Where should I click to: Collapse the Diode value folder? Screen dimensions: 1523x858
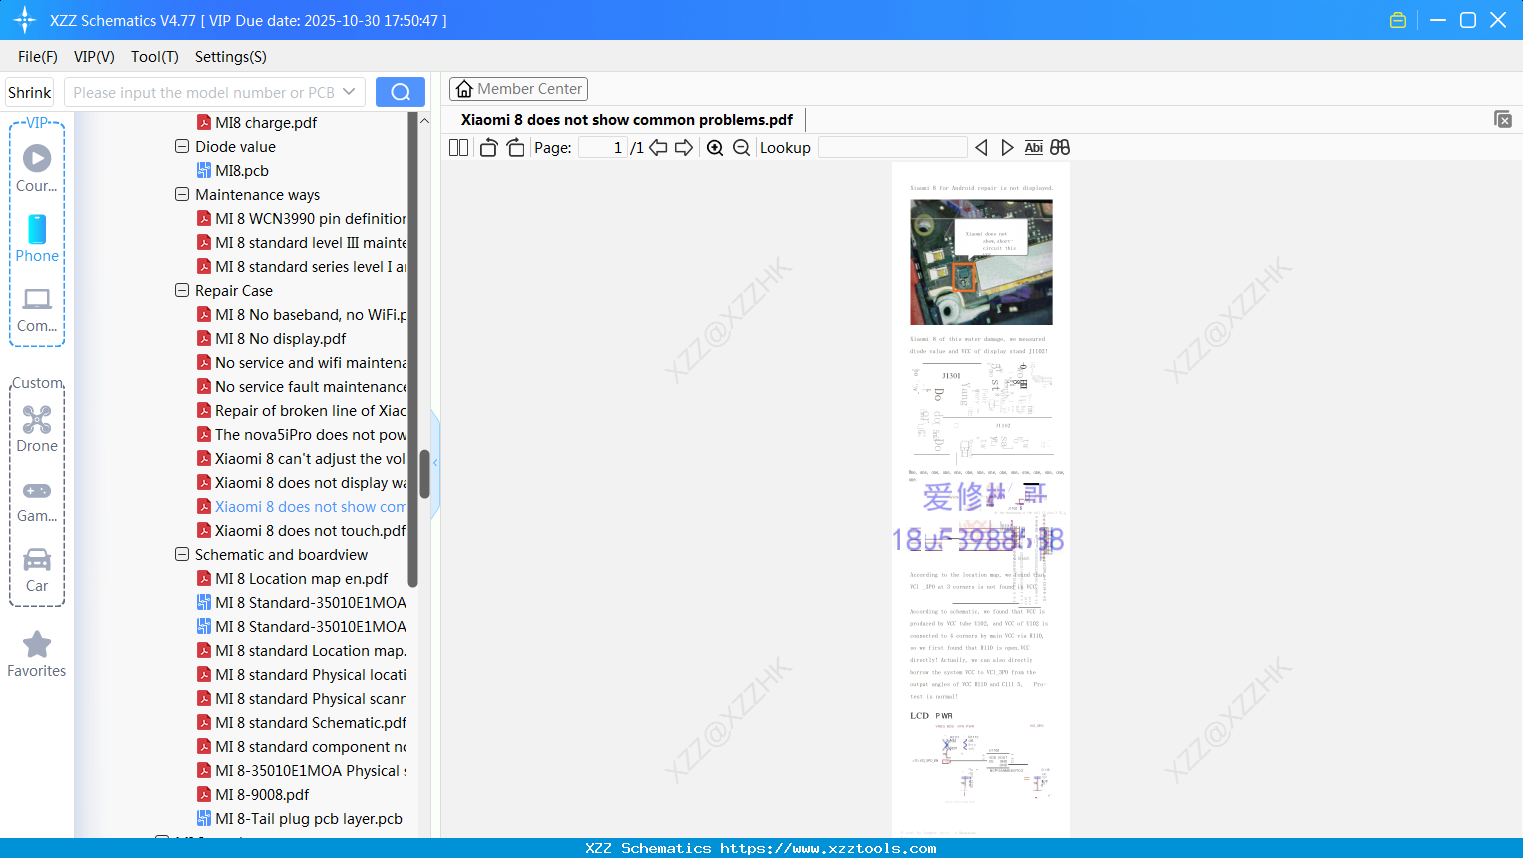pyautogui.click(x=182, y=146)
